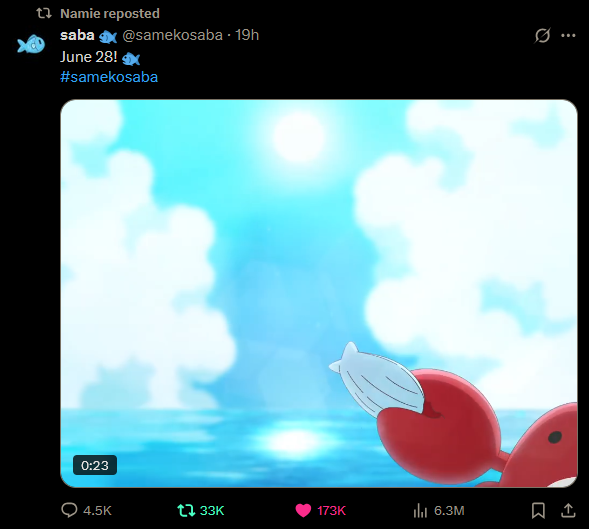Open the #samekosaba hashtag link

pos(109,77)
